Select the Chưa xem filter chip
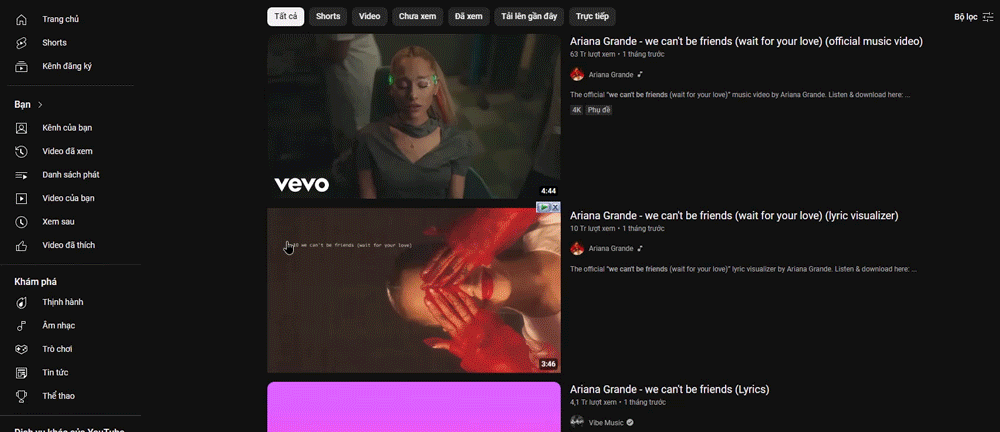 (x=418, y=17)
